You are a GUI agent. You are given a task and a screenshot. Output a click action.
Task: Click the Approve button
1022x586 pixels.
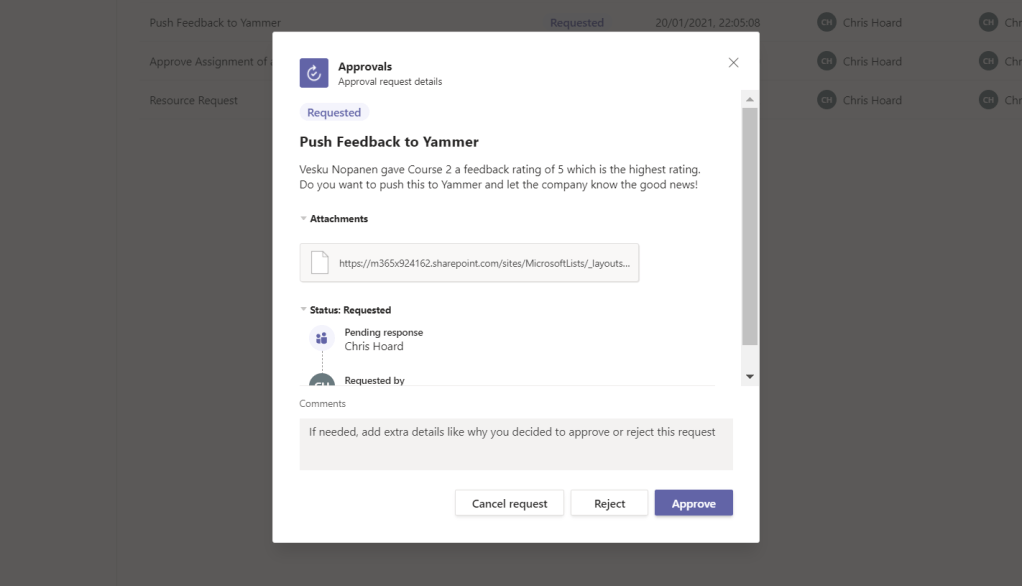click(x=693, y=503)
